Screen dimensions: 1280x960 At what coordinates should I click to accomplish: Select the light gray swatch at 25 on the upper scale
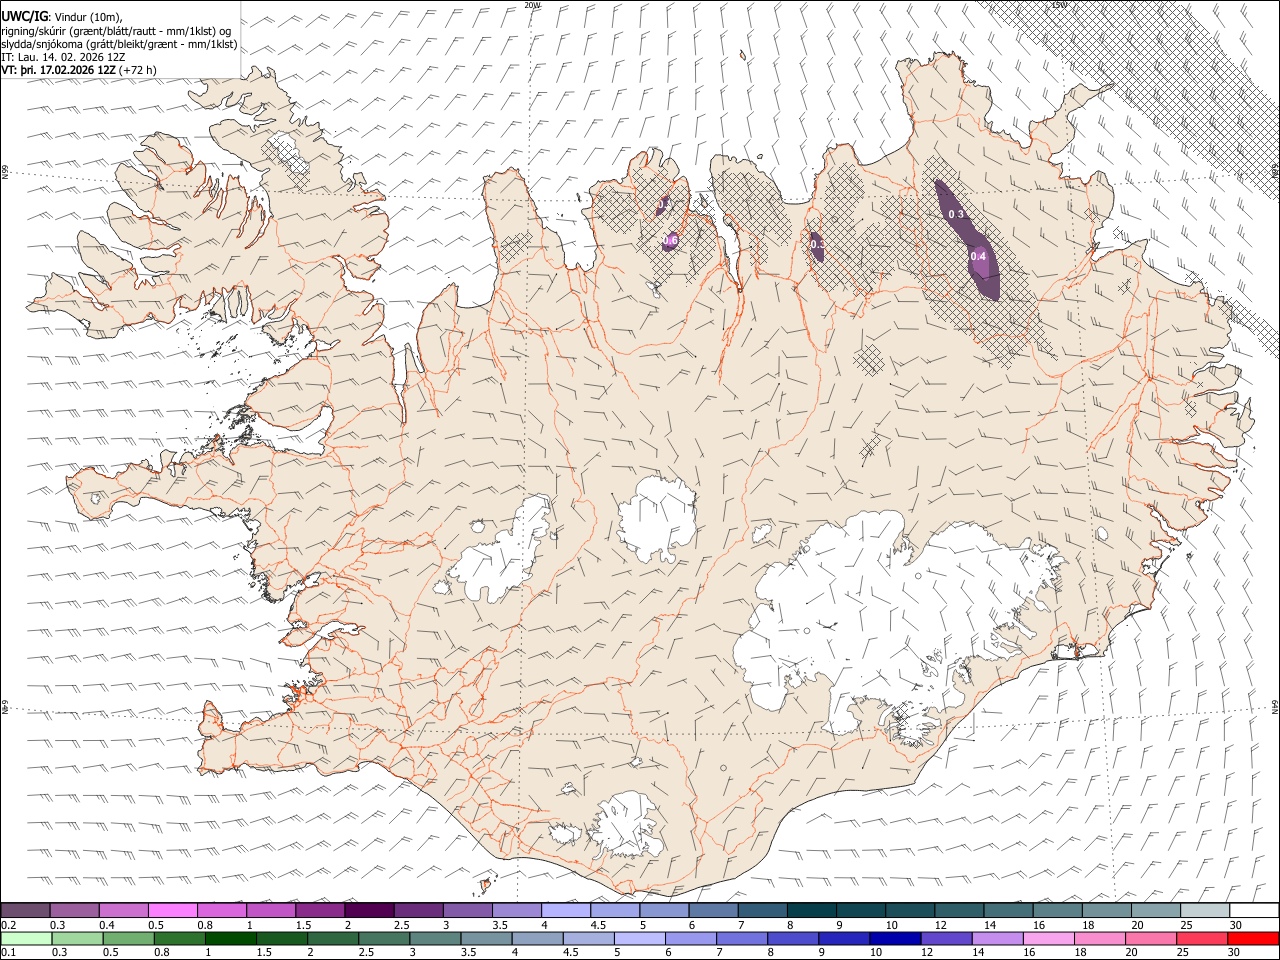point(1205,911)
